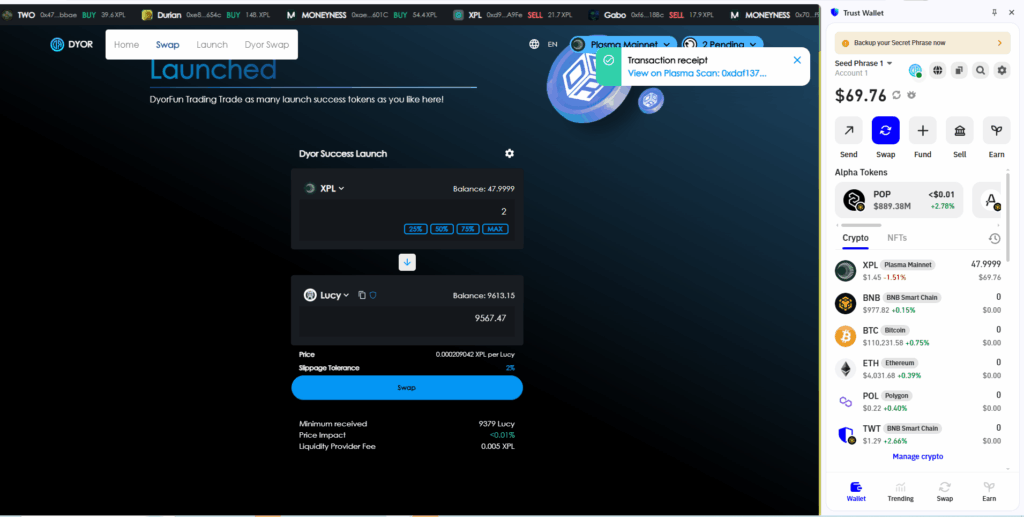Screen dimensions: 1024x517
Task: Select the Swap nav item on DYOR
Action: point(167,44)
